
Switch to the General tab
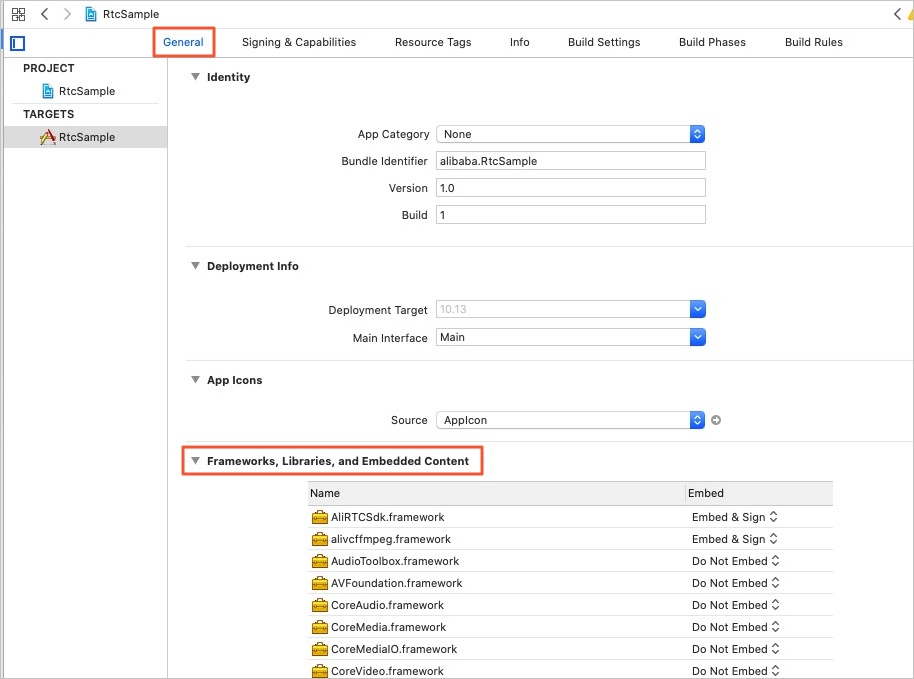point(183,42)
